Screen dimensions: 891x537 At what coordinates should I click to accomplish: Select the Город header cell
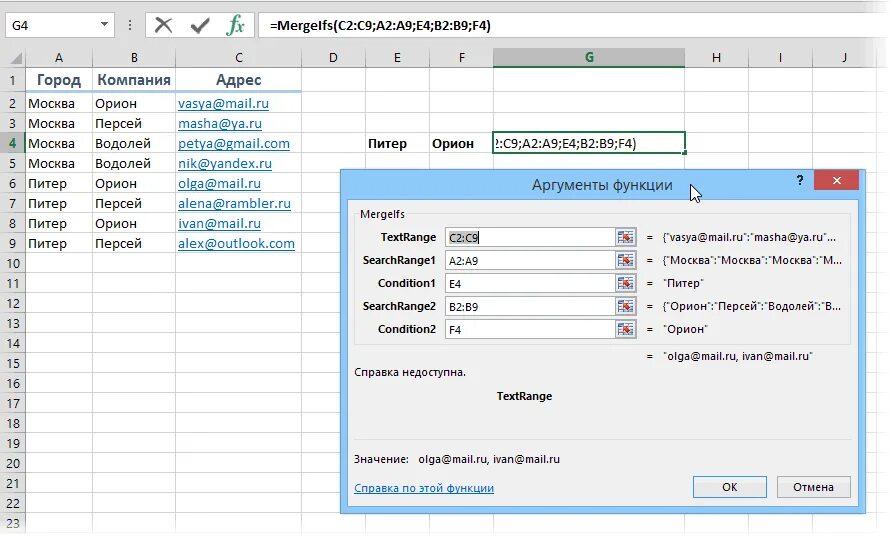[59, 80]
